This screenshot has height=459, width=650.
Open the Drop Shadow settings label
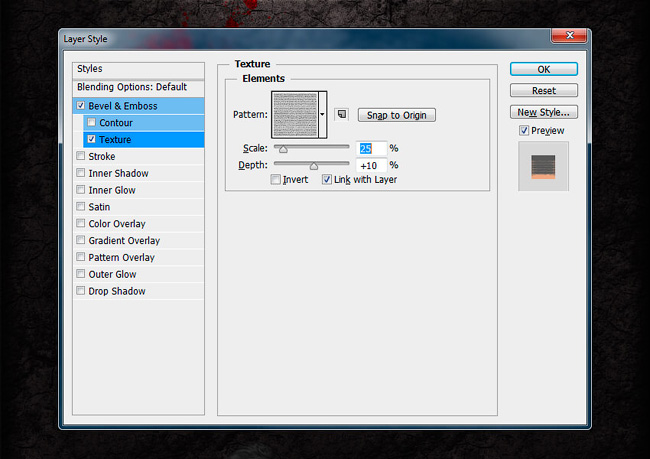(x=117, y=291)
